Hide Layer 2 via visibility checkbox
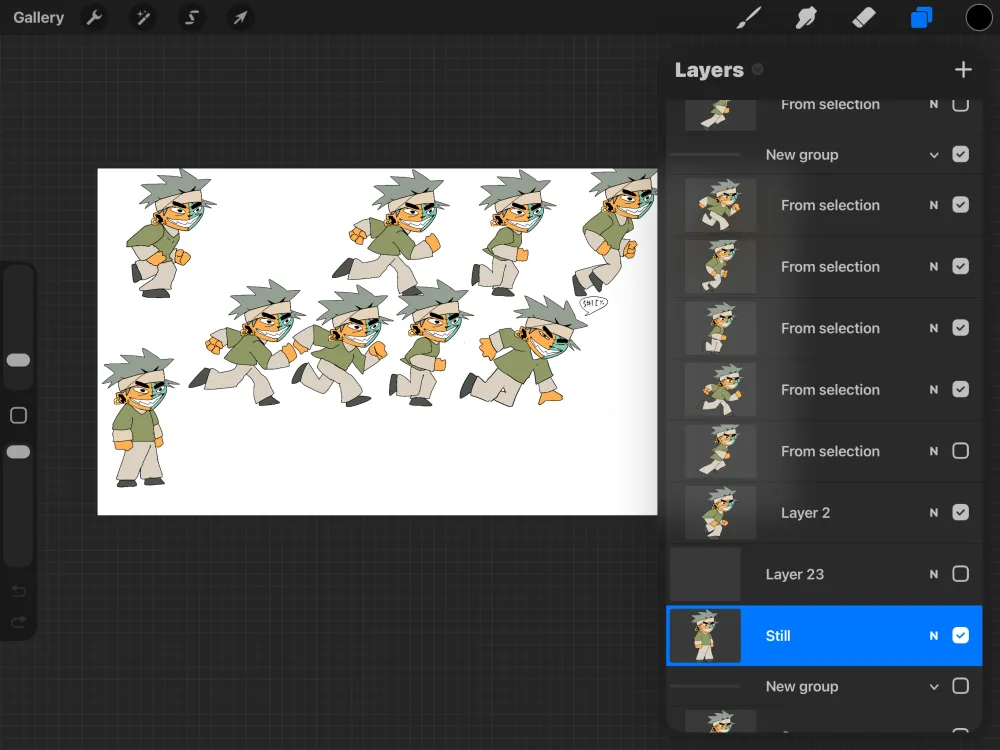This screenshot has height=750, width=1000. [x=960, y=512]
